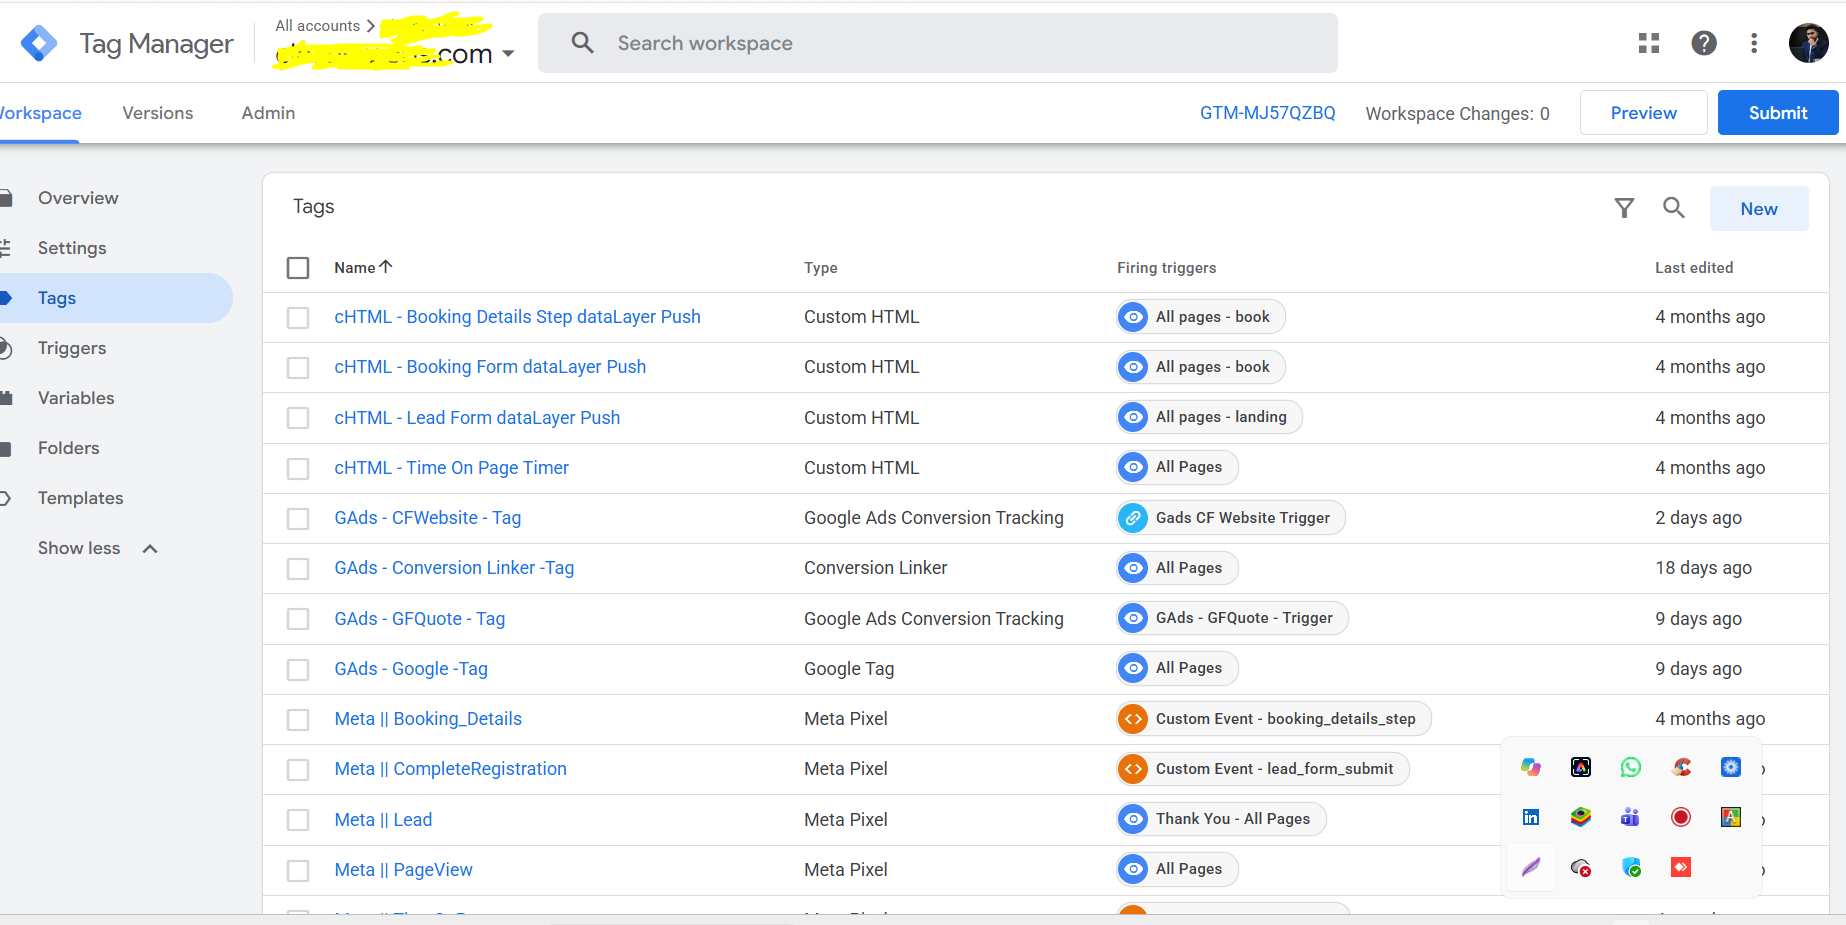This screenshot has width=1846, height=925.
Task: Click the search magnifier in Tags panel
Action: point(1674,208)
